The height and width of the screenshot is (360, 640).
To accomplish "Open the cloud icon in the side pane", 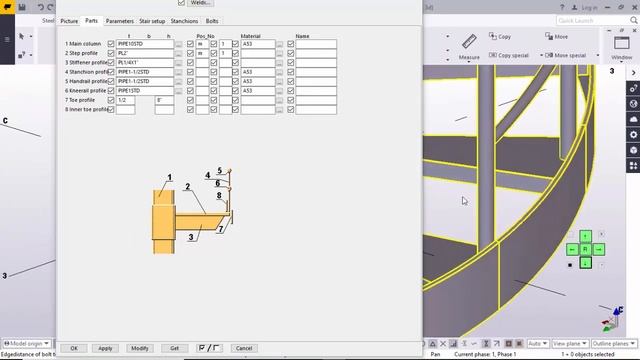I will 633,119.
